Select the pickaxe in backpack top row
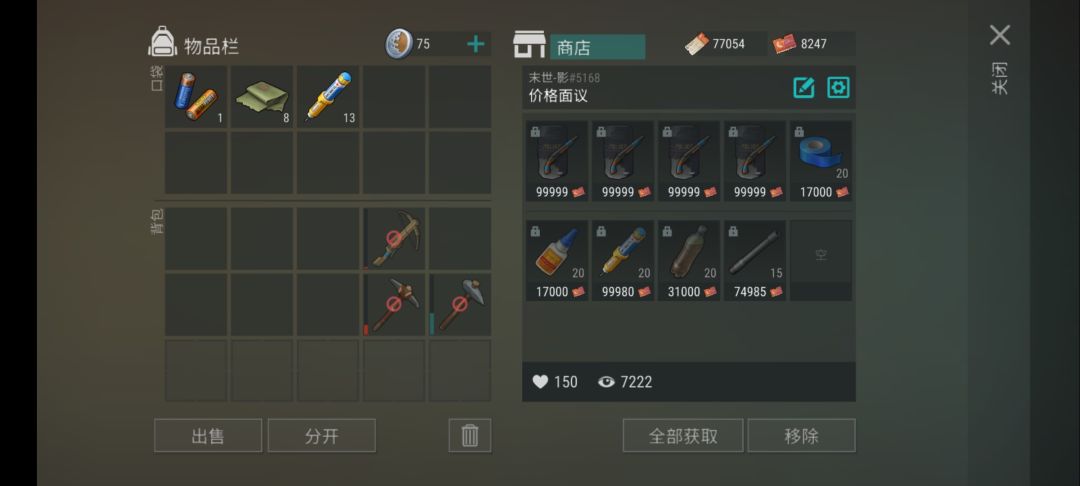The image size is (1080, 486). (x=394, y=239)
